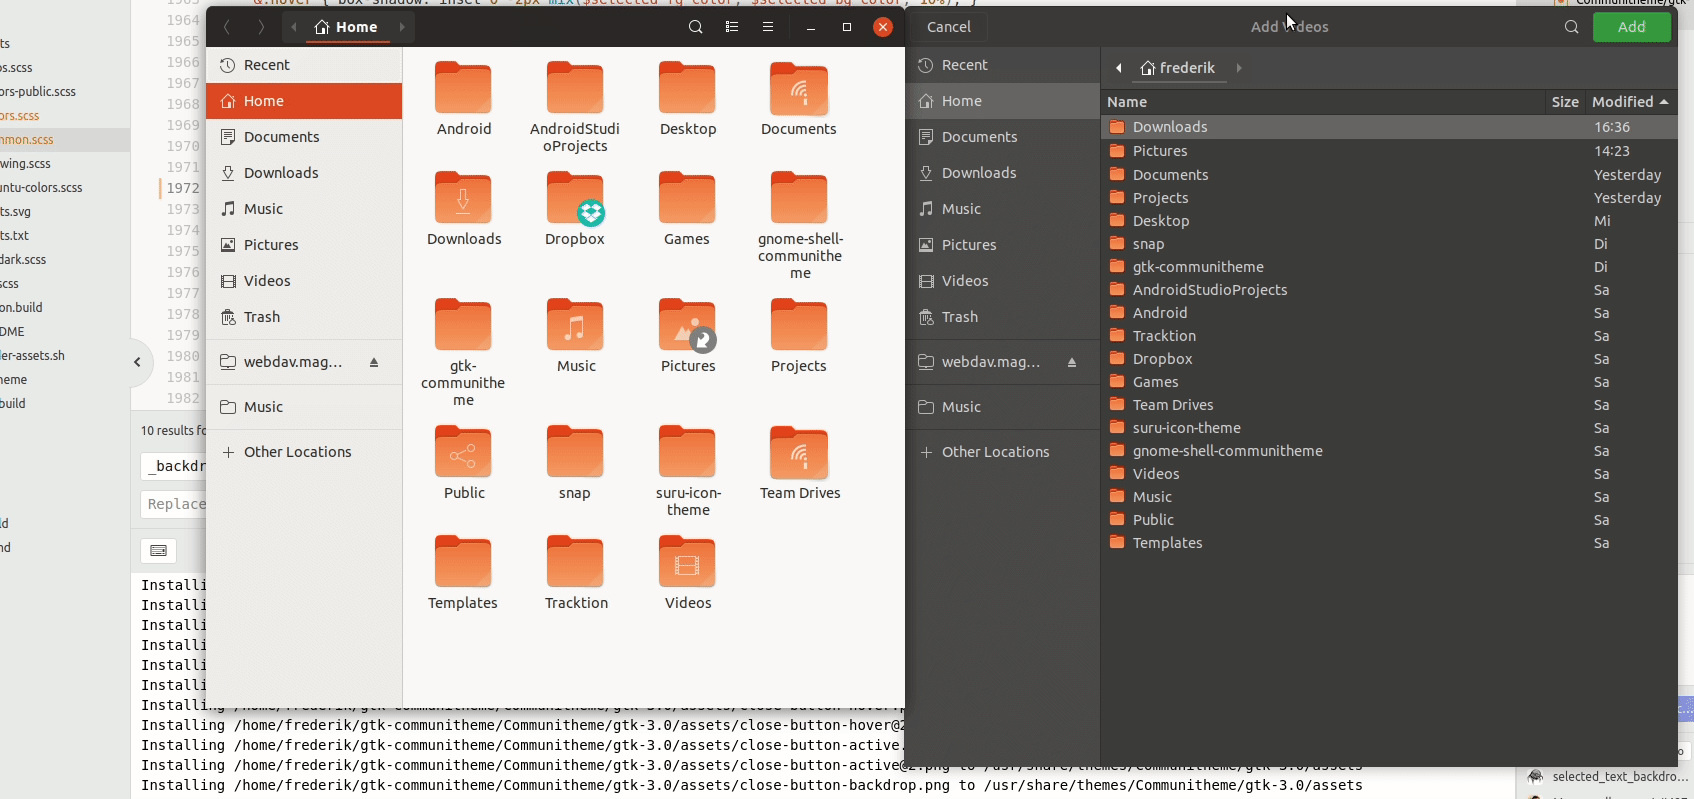
Task: Open the Dropbox folder icon
Action: [x=575, y=198]
